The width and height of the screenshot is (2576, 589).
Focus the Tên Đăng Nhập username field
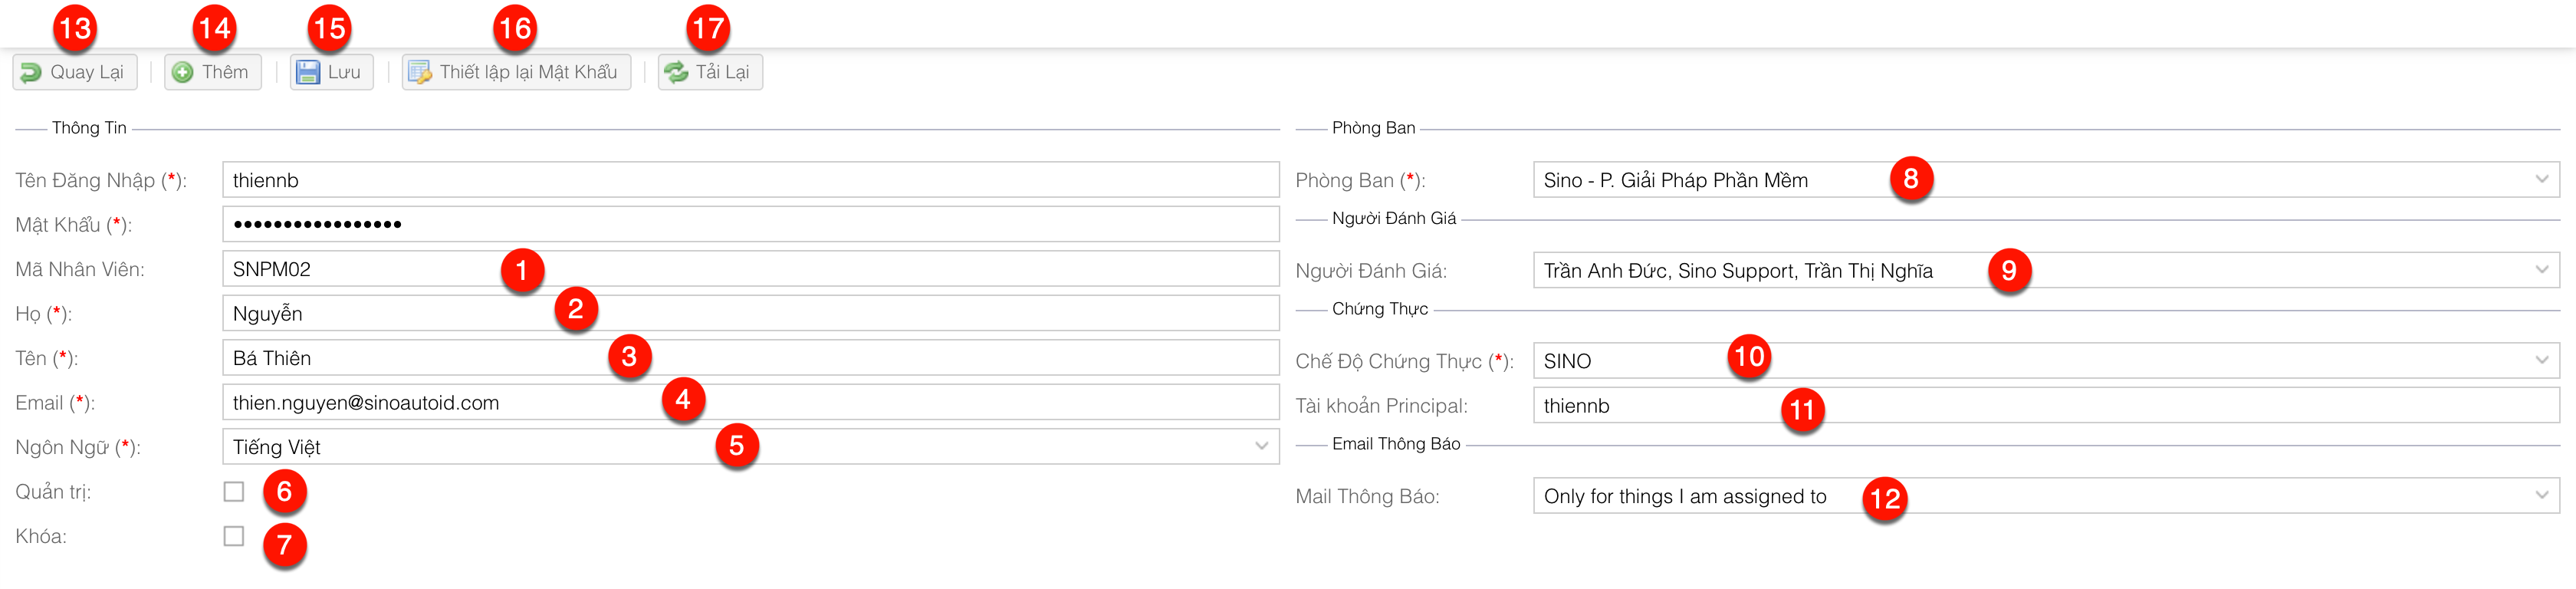[x=750, y=180]
